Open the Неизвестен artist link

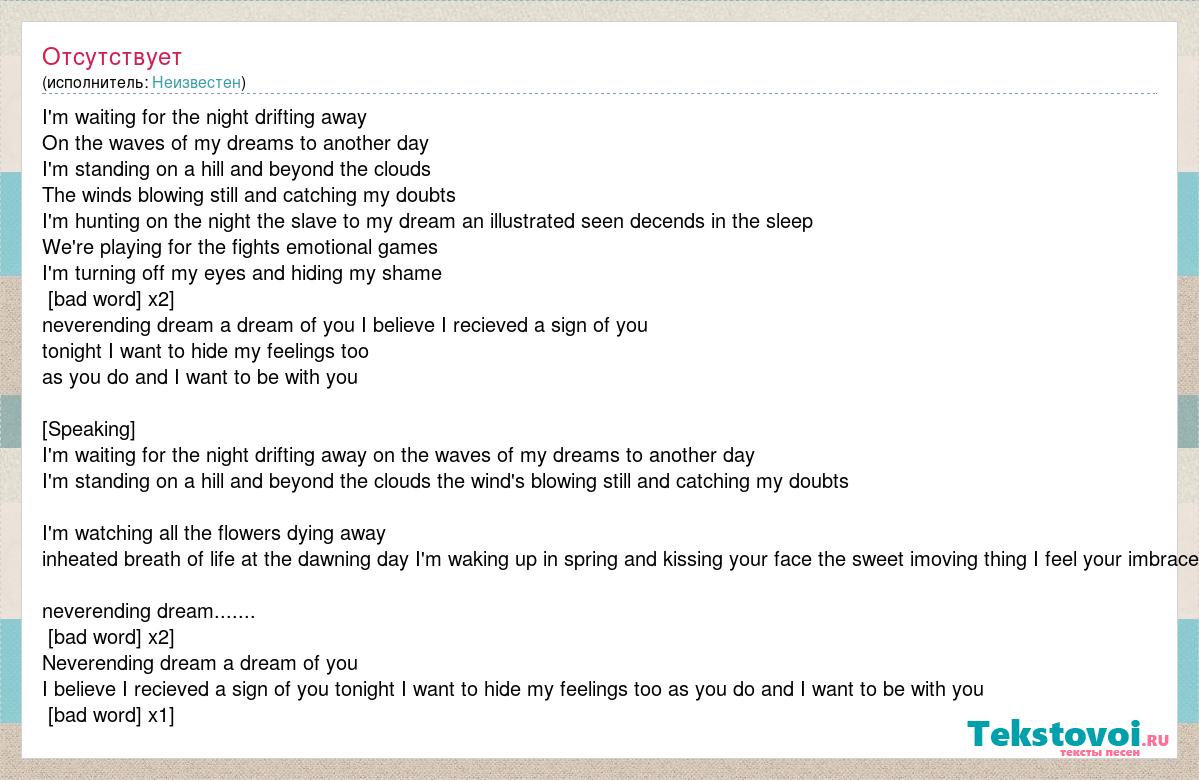click(197, 83)
